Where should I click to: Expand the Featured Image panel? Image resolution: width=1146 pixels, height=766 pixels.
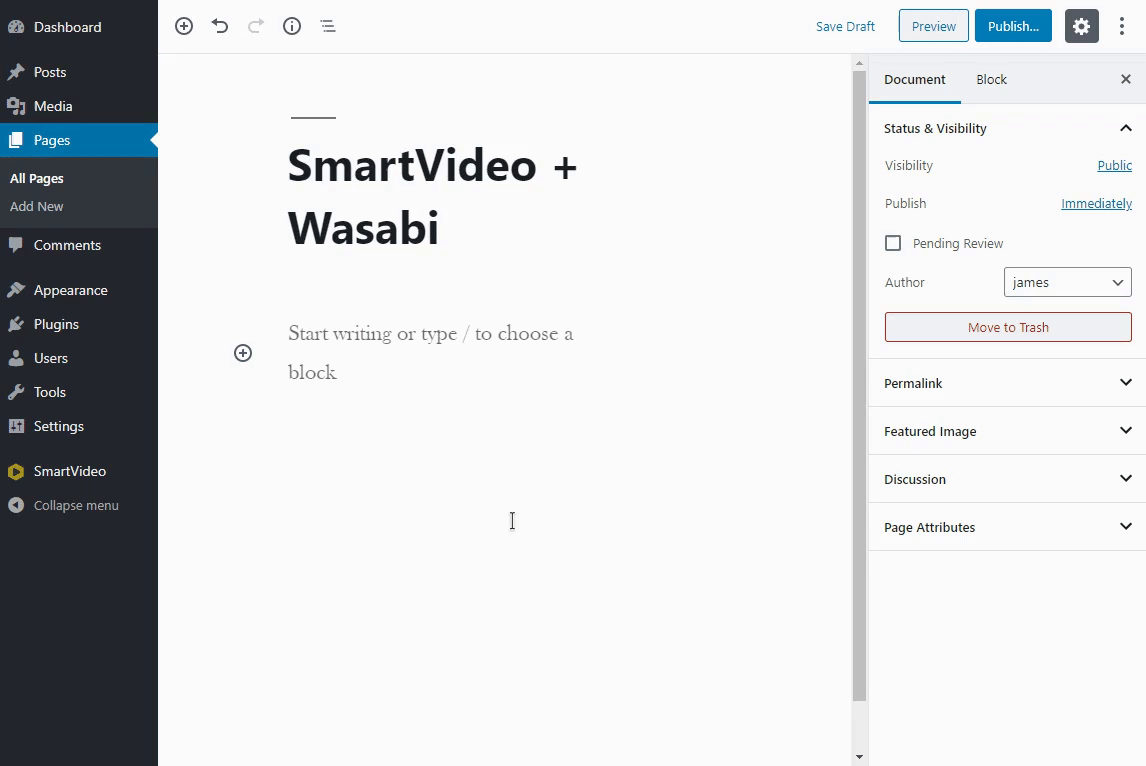[1007, 431]
